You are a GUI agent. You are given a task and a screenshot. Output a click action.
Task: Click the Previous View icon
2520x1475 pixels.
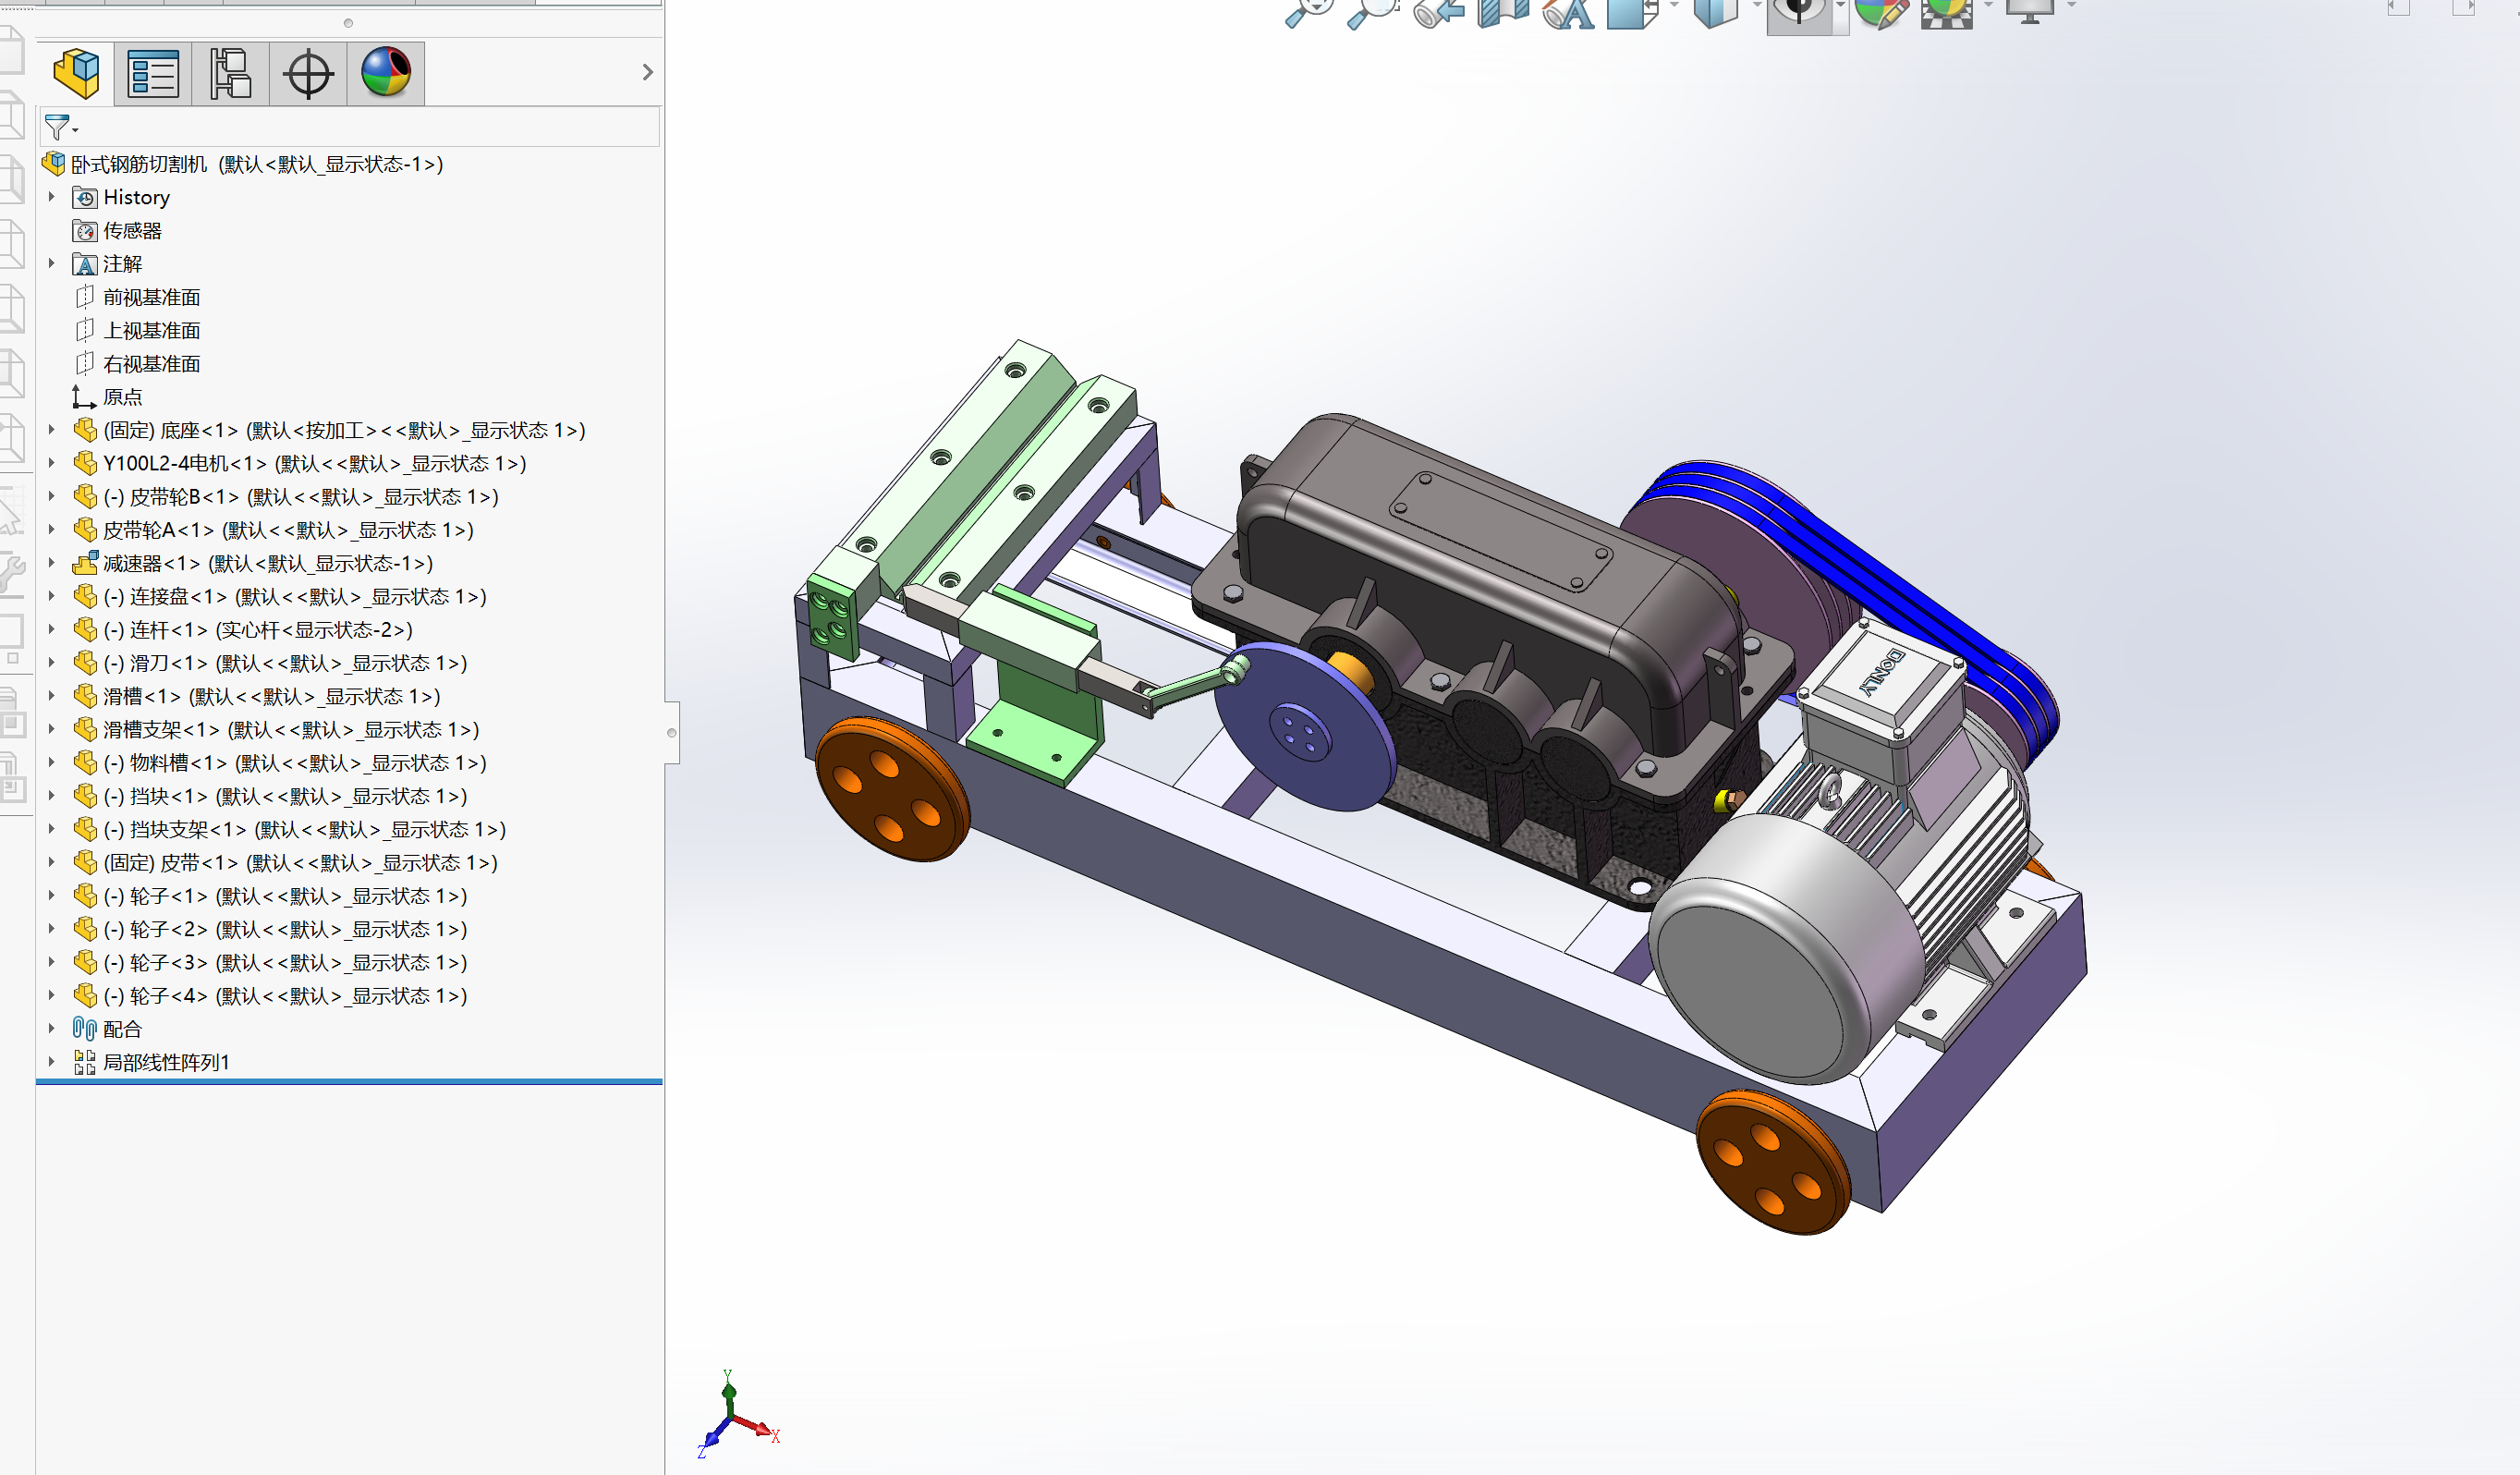[1438, 12]
